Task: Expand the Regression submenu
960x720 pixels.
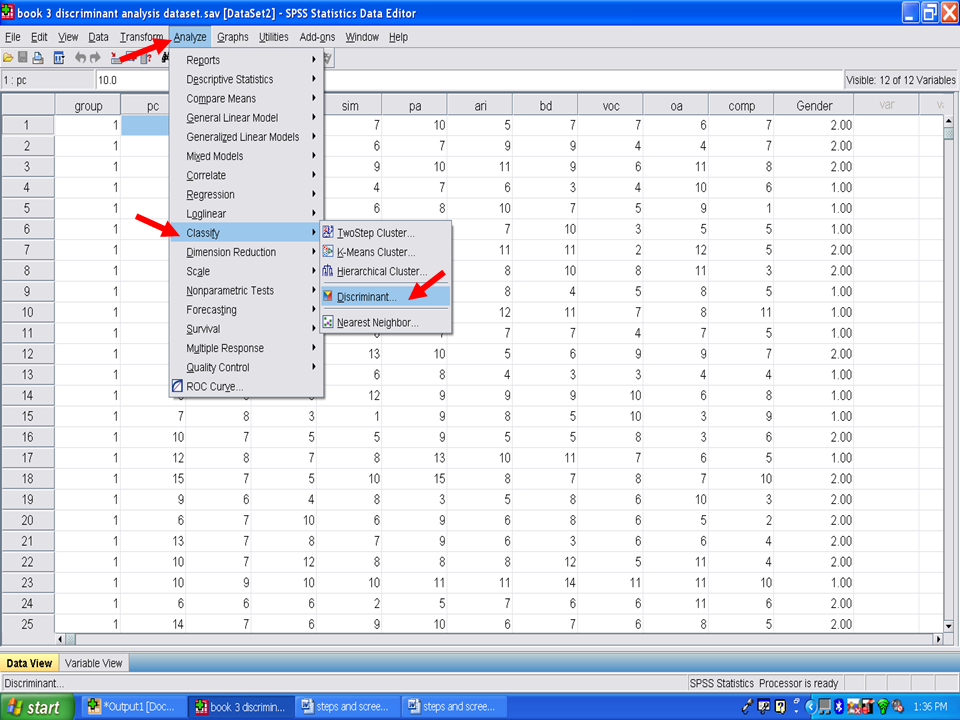Action: [x=210, y=195]
